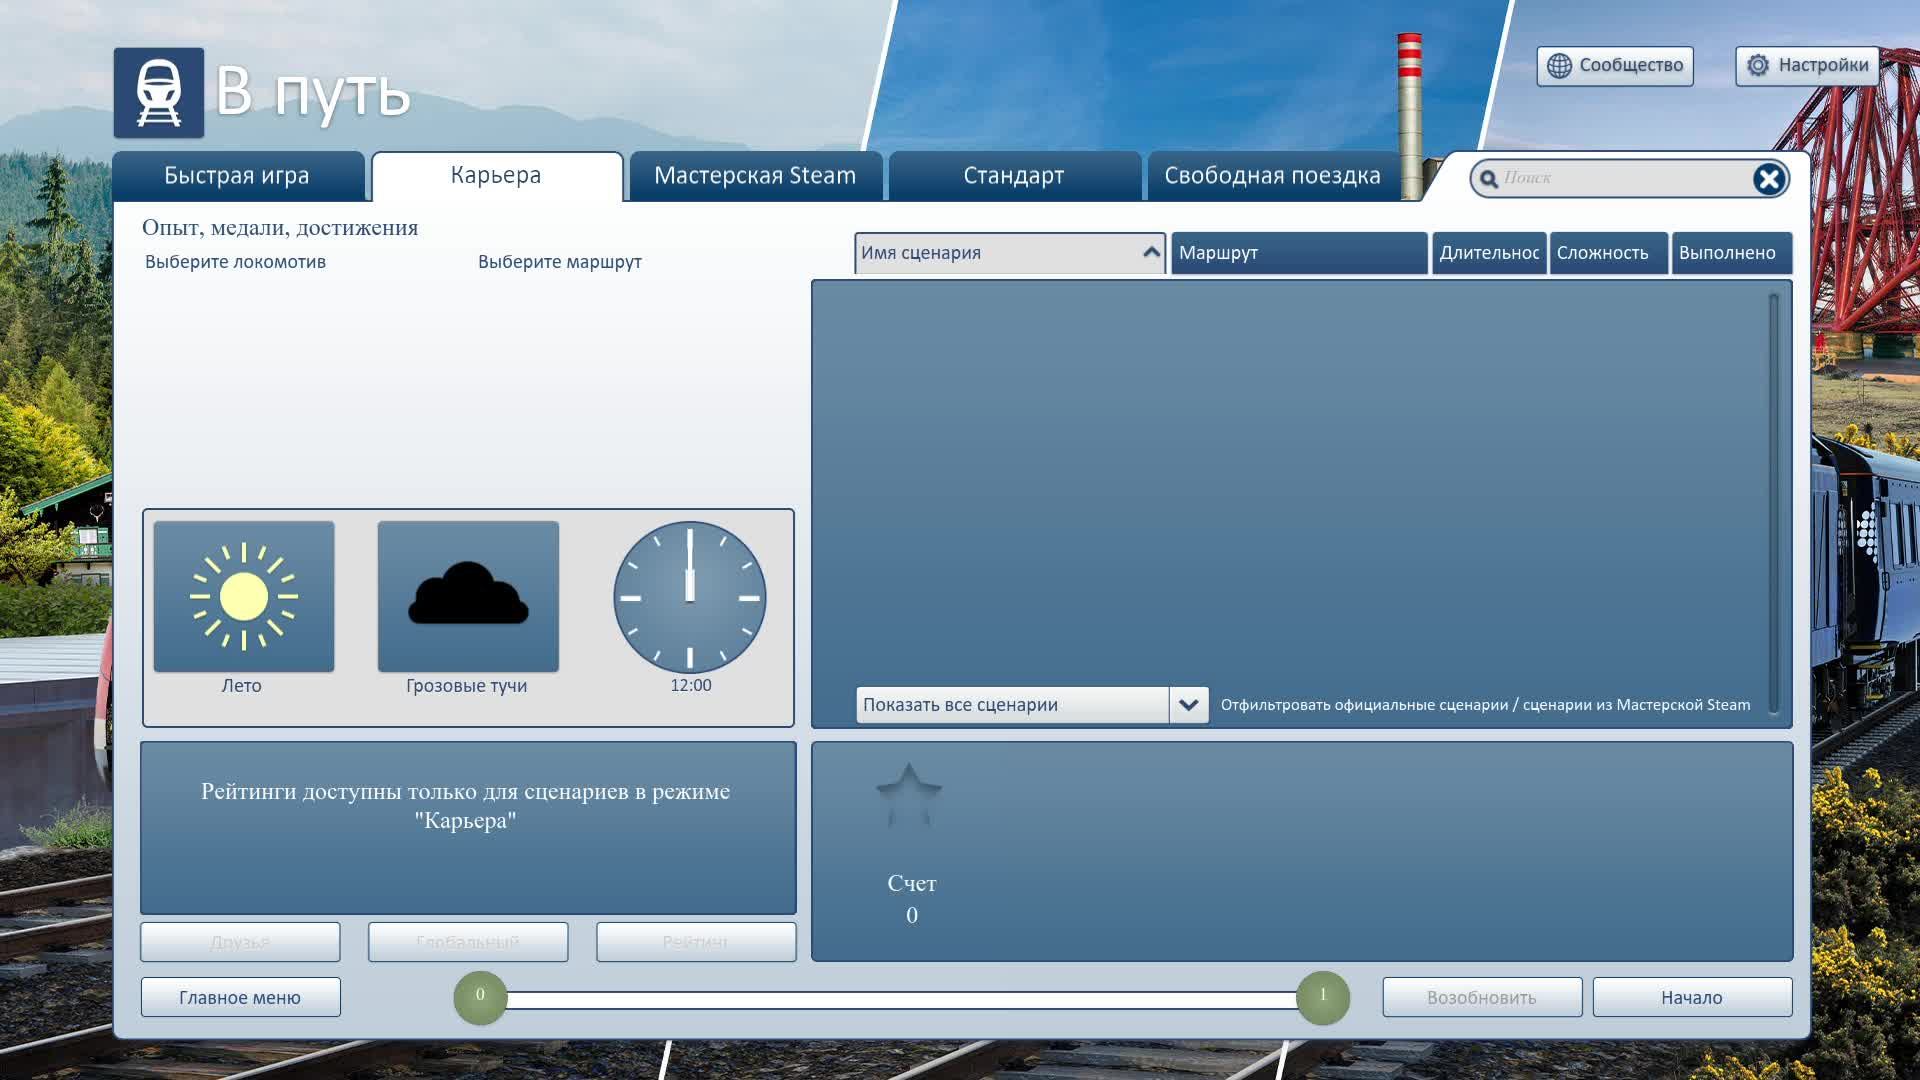Select the sunny Лето weather icon
This screenshot has height=1080, width=1920.
click(243, 595)
